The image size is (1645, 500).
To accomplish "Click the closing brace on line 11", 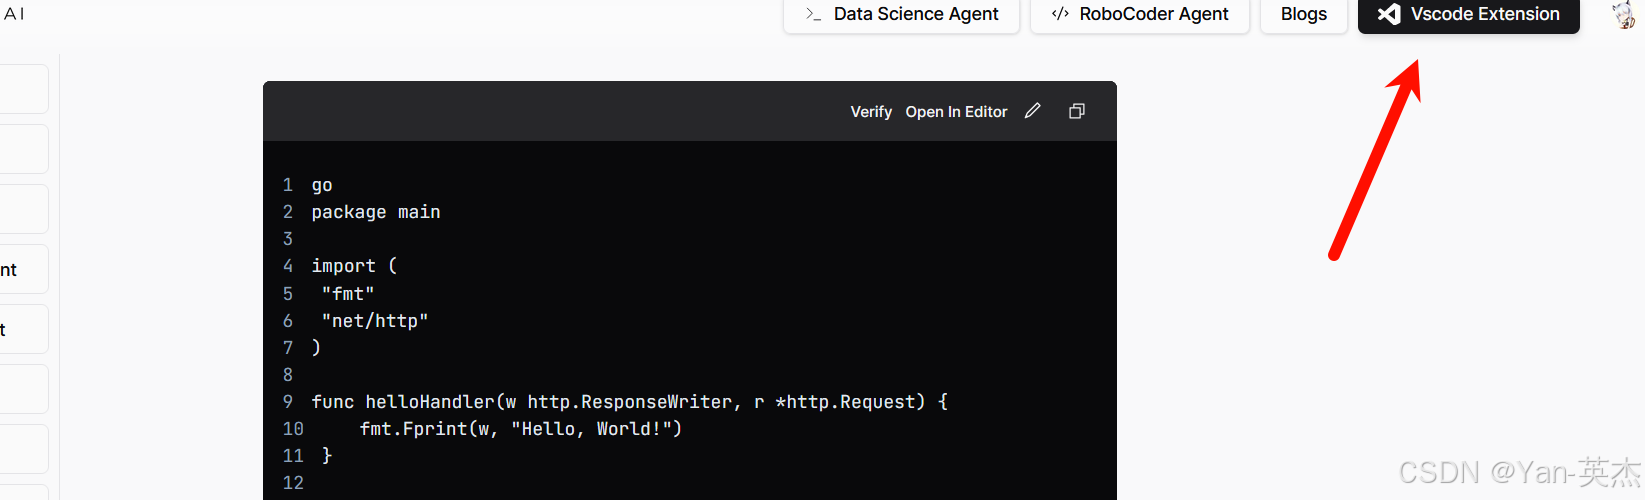I will tap(327, 456).
